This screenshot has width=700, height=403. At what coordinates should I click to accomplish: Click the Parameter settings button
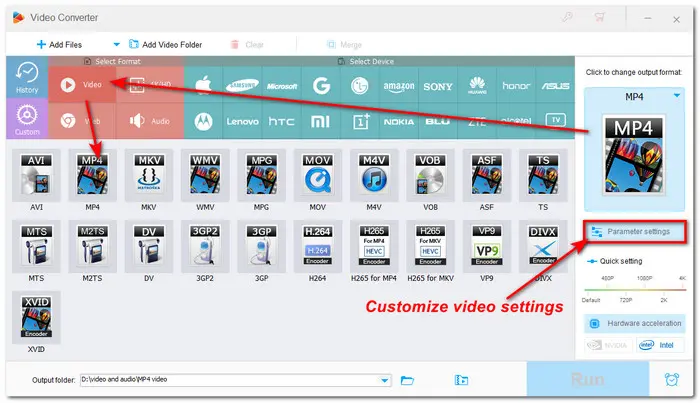click(x=636, y=232)
